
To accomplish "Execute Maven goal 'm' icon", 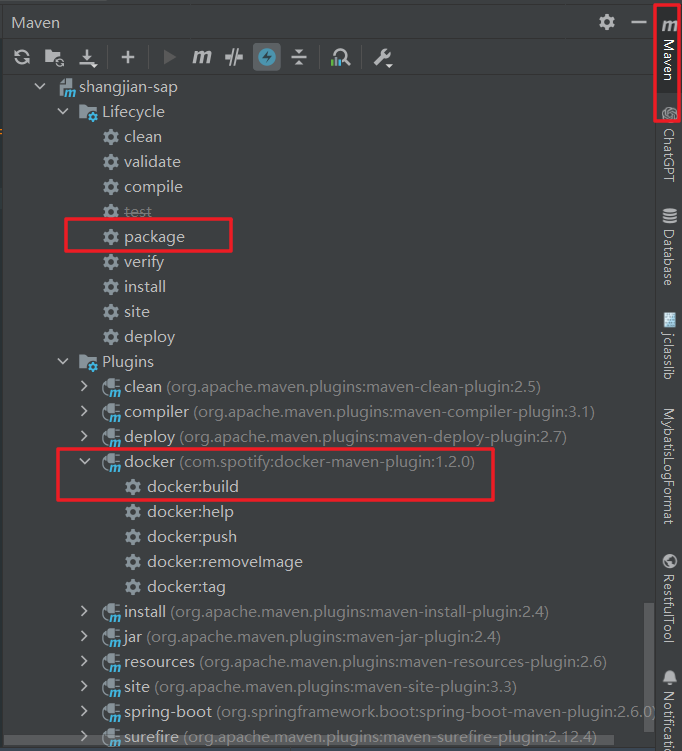I will click(x=202, y=57).
